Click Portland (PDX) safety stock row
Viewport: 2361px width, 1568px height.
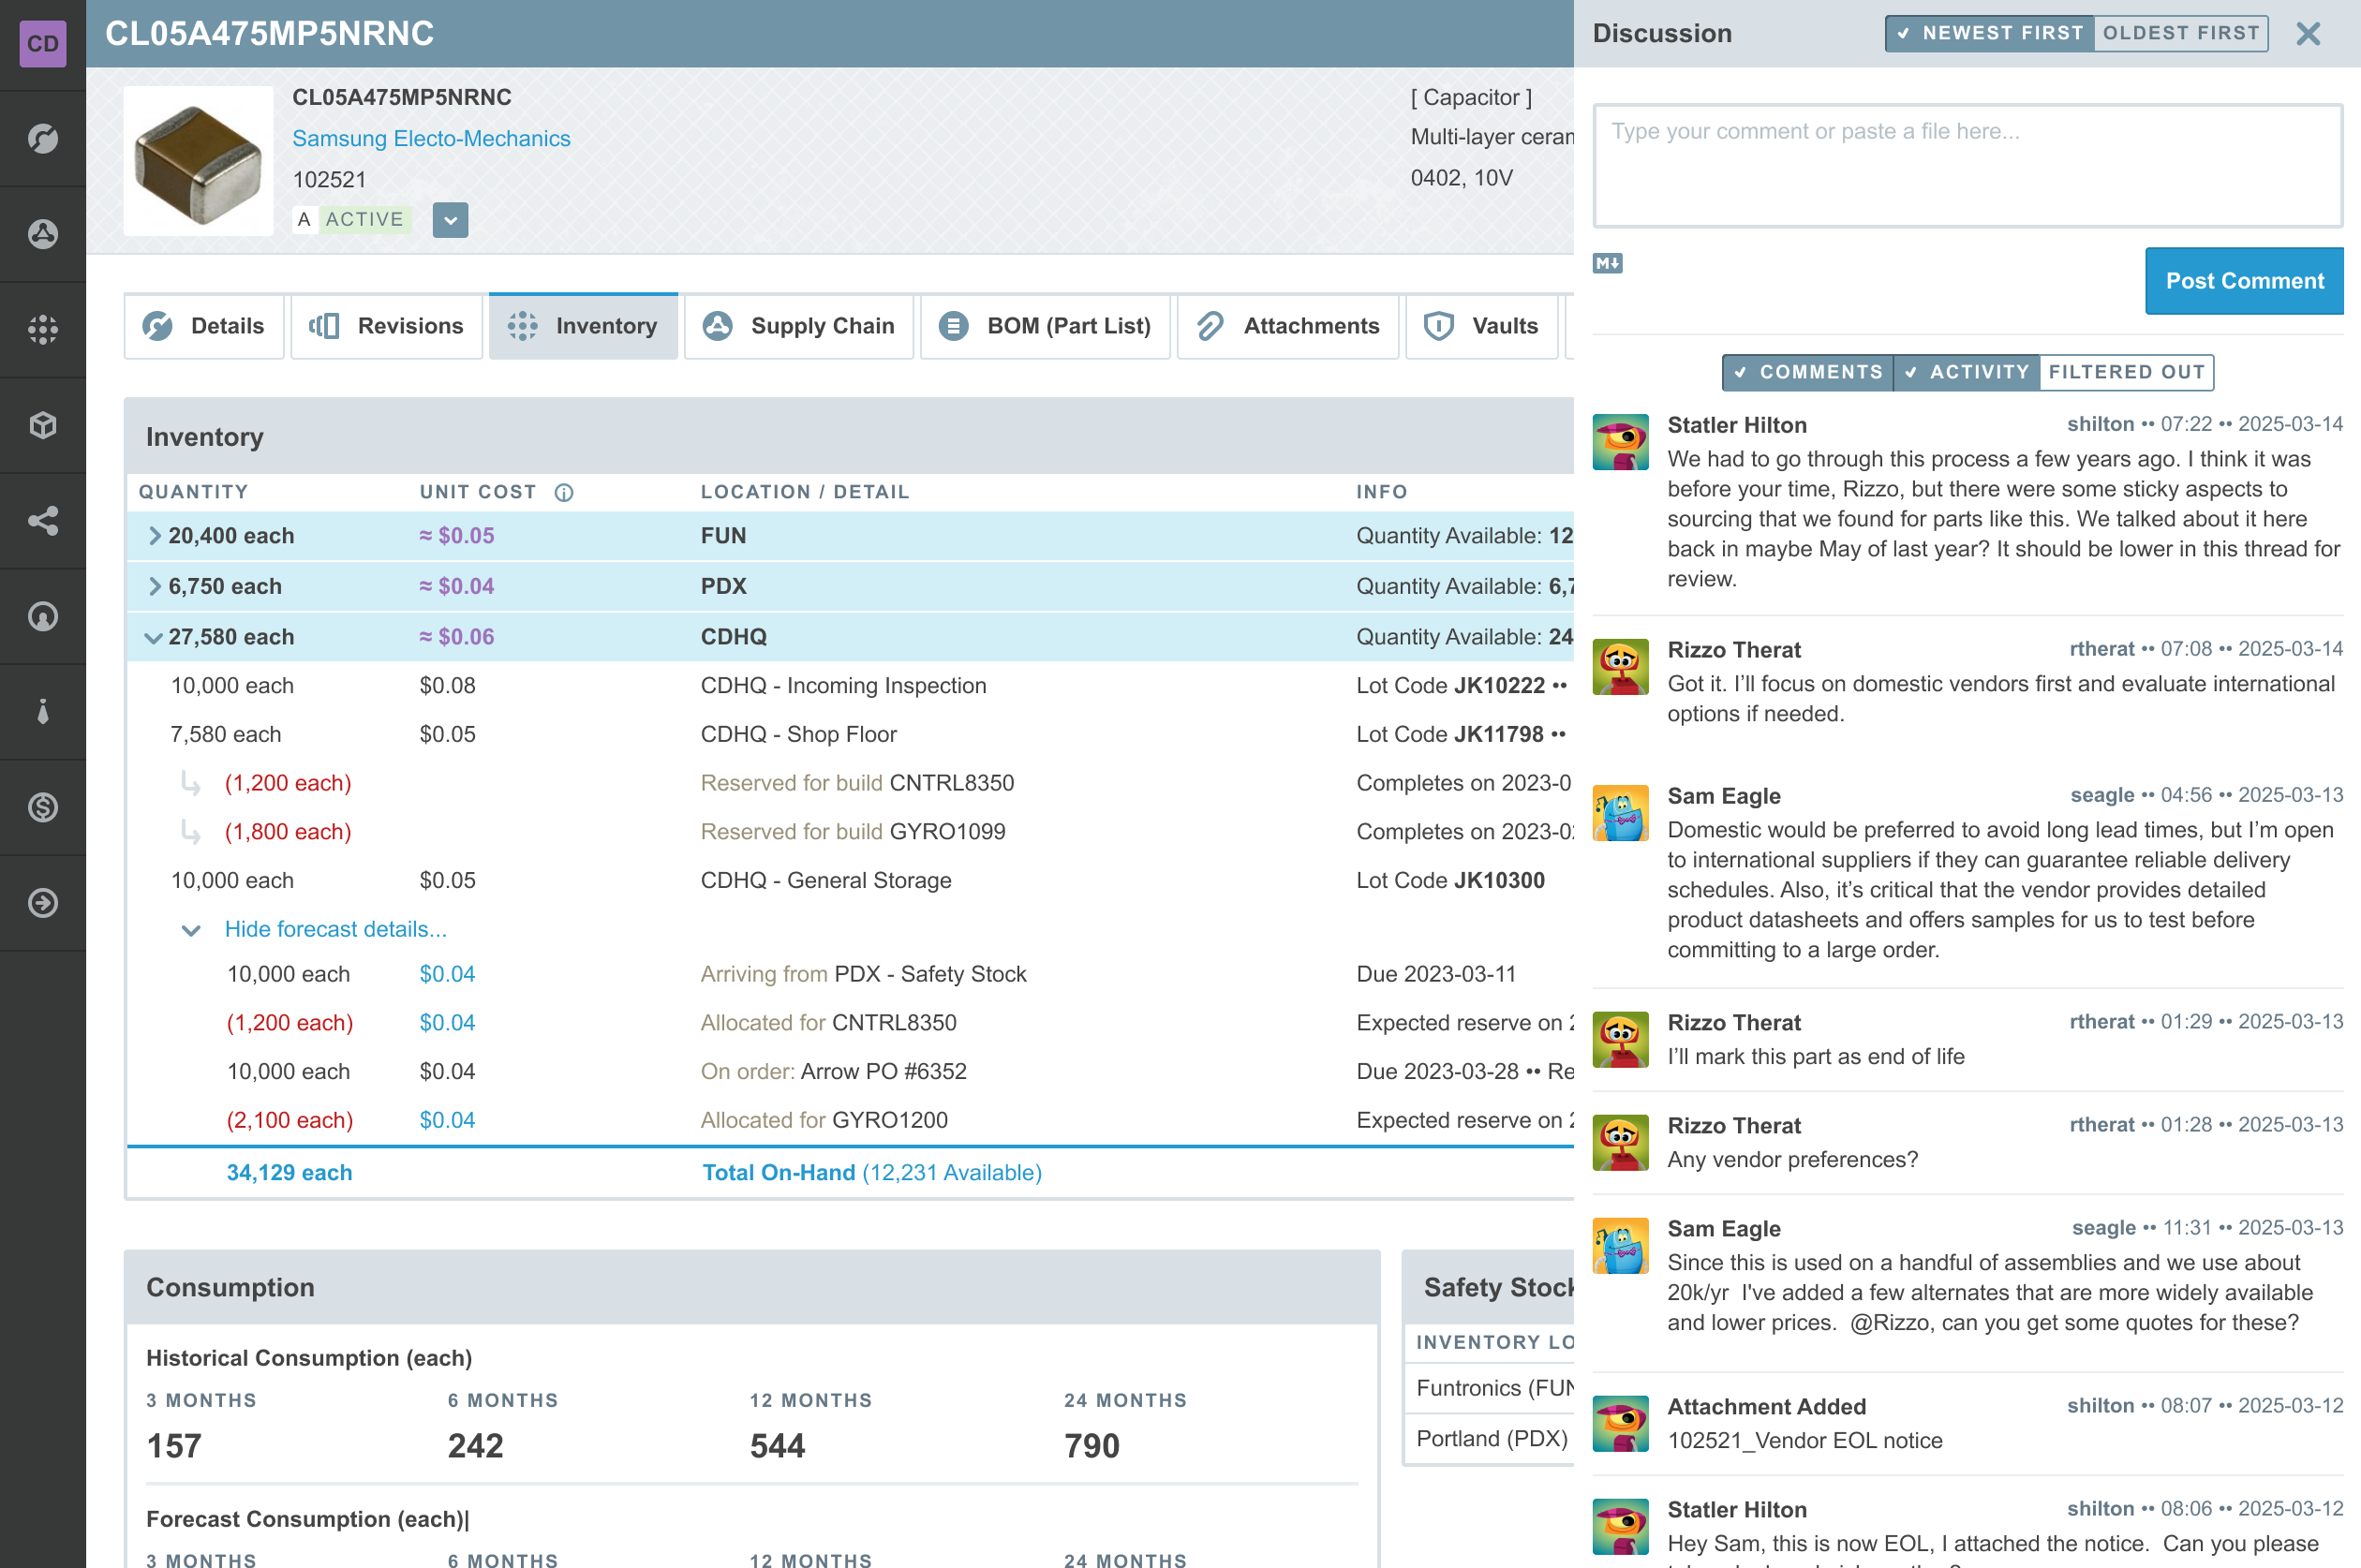1491,1439
